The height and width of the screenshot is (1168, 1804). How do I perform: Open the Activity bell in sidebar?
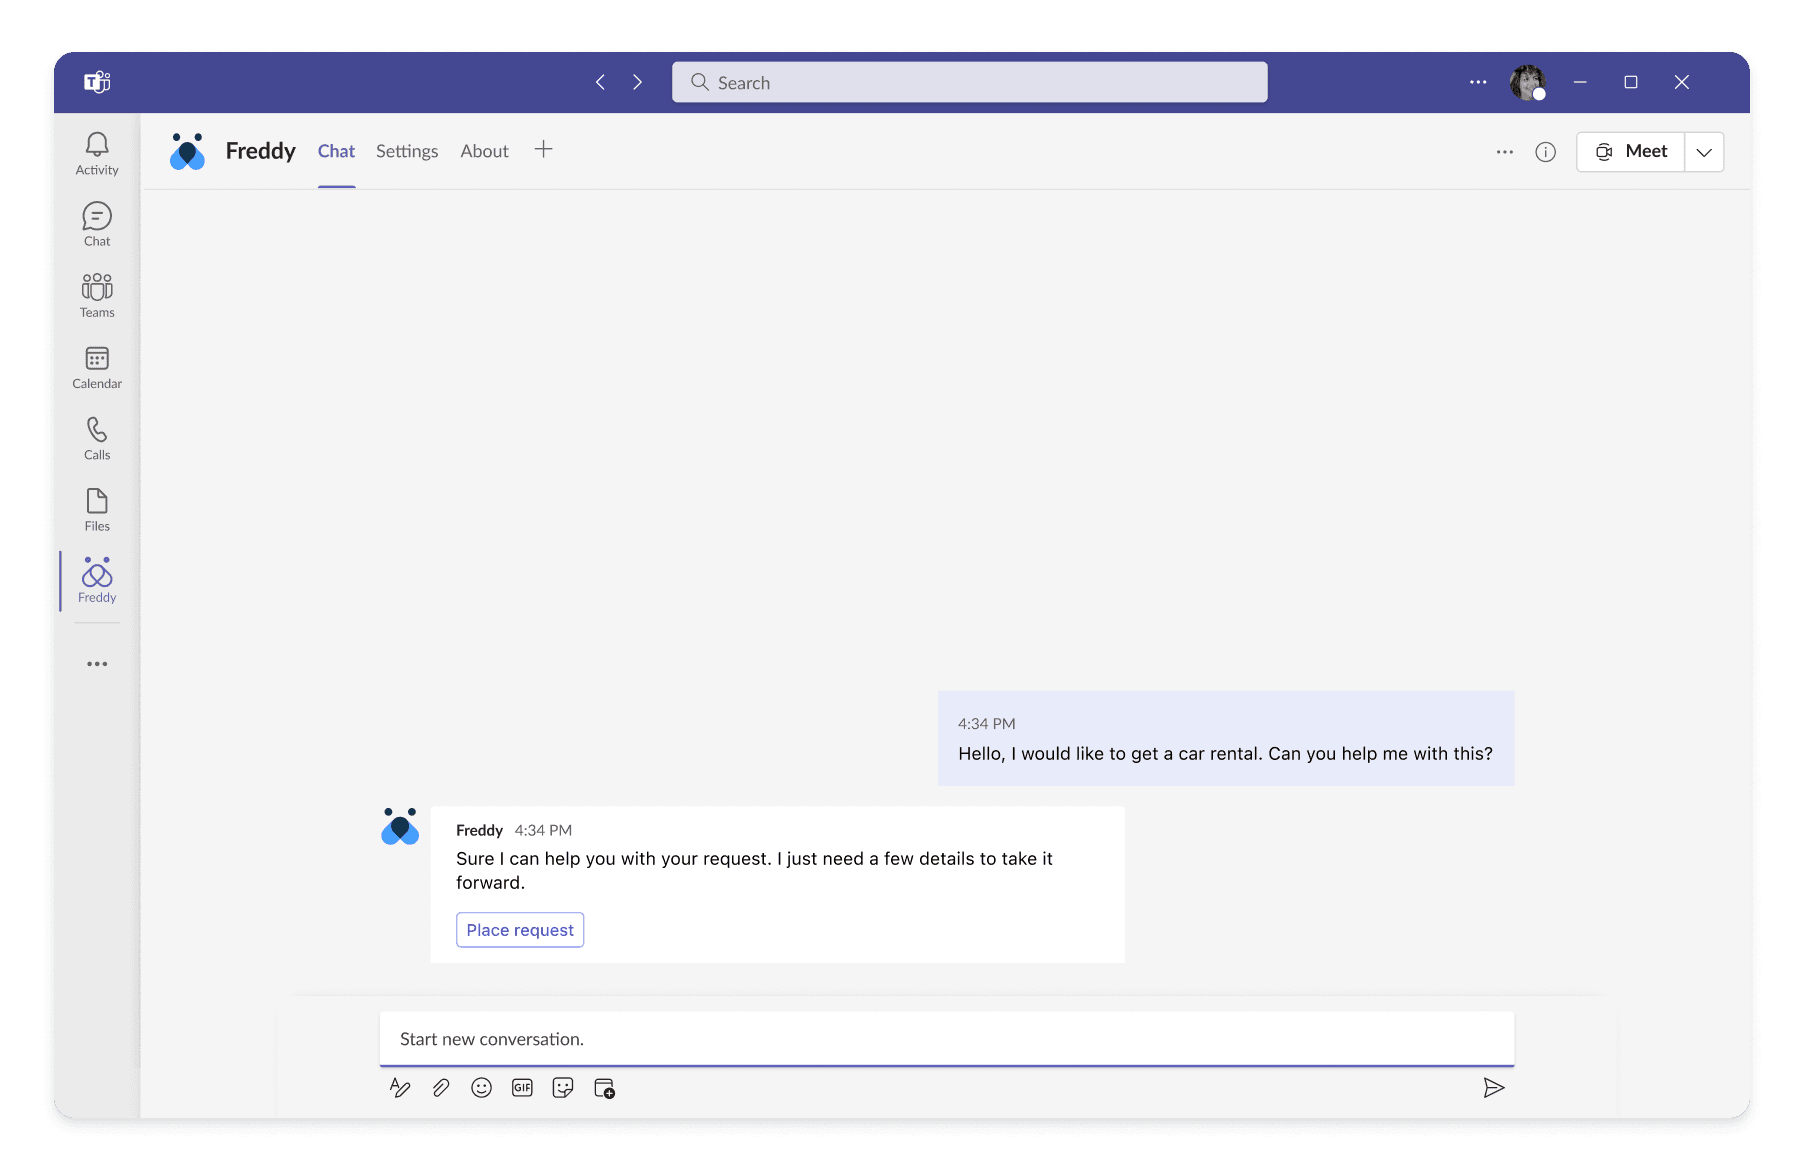point(97,154)
